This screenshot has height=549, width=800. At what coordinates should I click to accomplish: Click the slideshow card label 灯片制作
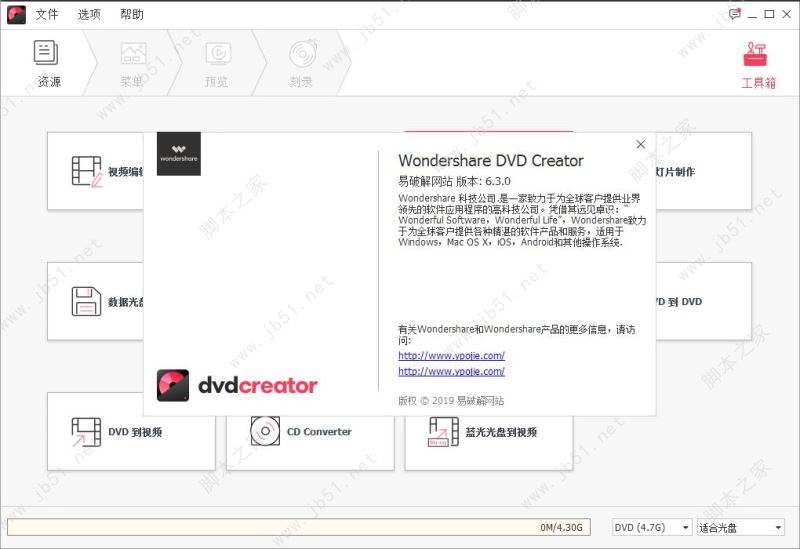676,172
